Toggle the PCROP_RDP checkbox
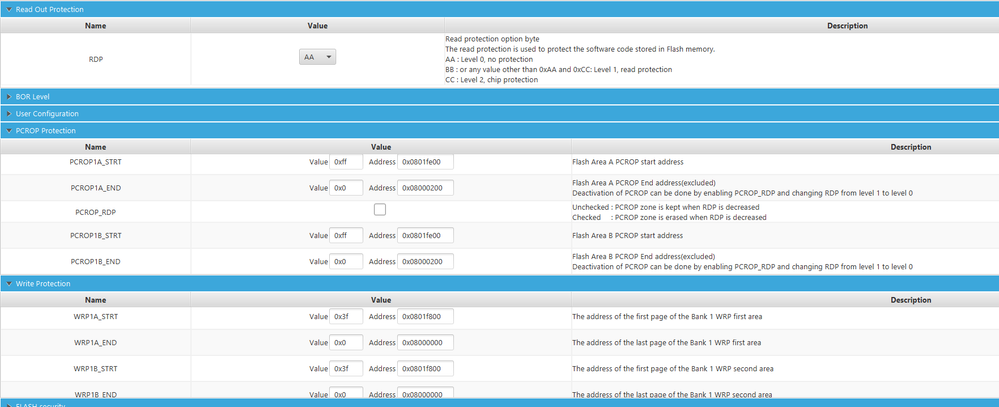This screenshot has height=407, width=999. pyautogui.click(x=380, y=209)
